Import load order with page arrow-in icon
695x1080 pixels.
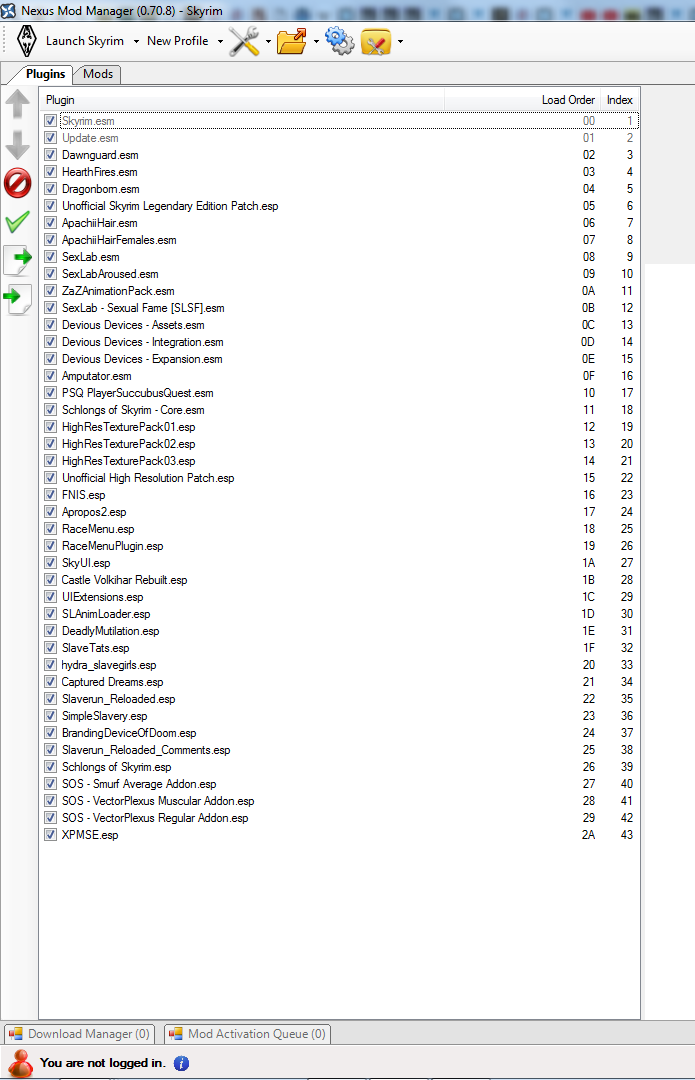click(17, 299)
